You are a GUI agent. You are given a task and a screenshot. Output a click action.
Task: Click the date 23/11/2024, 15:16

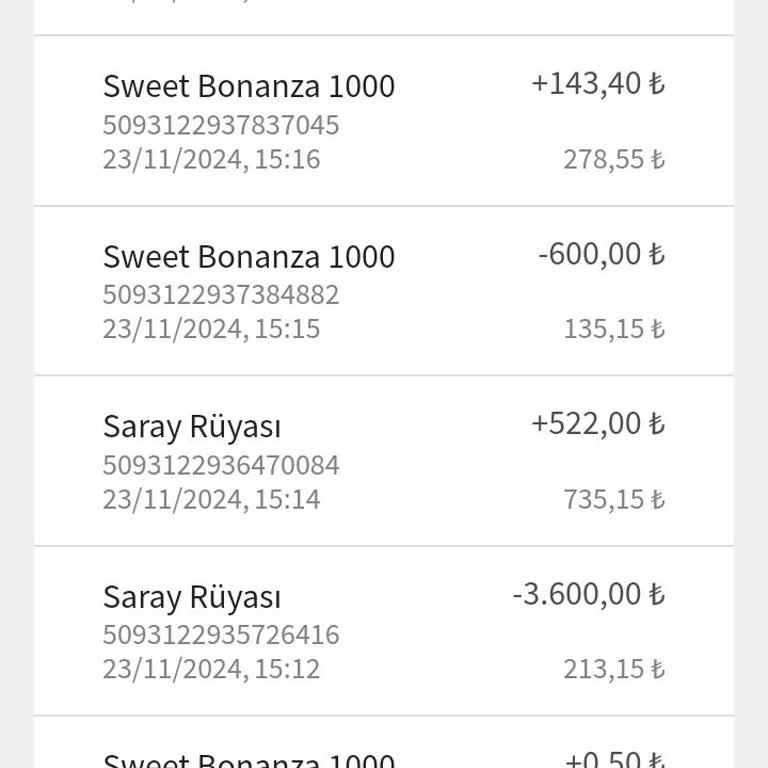coord(211,159)
